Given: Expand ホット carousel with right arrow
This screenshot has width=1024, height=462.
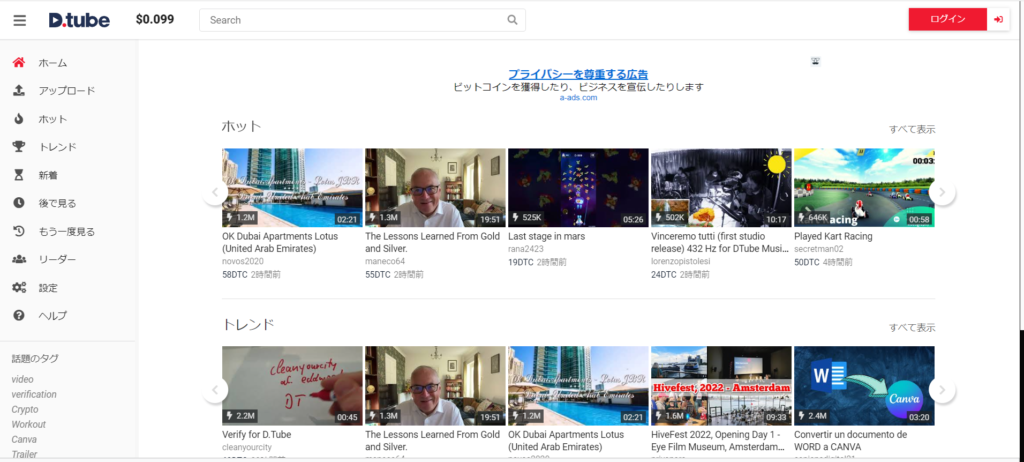Looking at the screenshot, I should 942,192.
